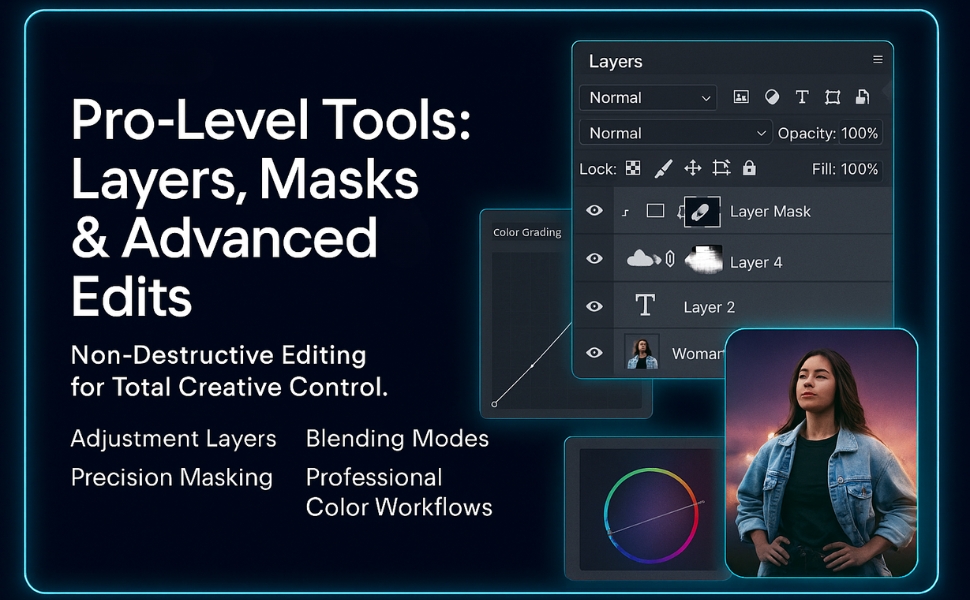Image resolution: width=970 pixels, height=600 pixels.
Task: Click the pixel layer filter image icon
Action: [741, 97]
